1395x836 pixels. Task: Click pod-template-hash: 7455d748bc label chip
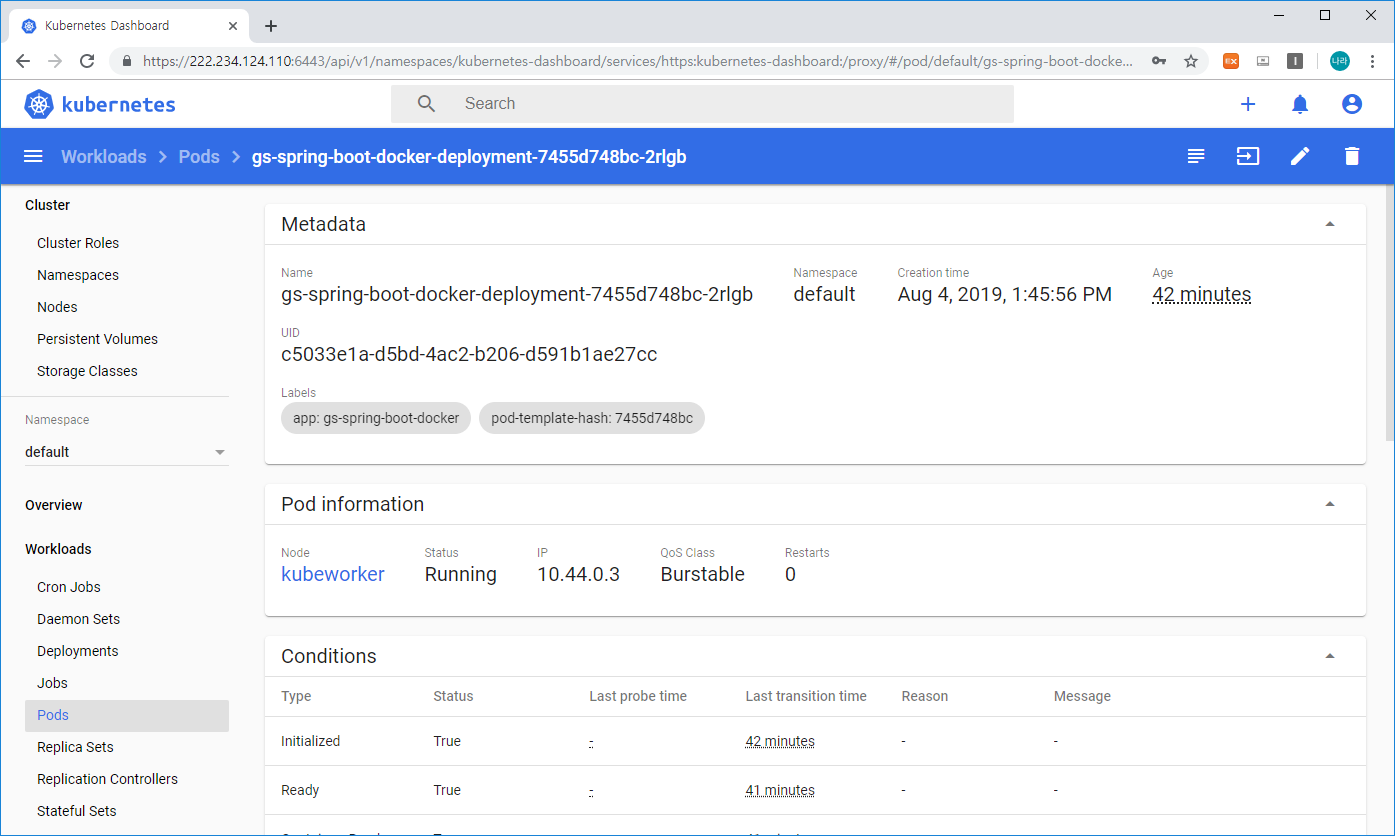[x=592, y=418]
